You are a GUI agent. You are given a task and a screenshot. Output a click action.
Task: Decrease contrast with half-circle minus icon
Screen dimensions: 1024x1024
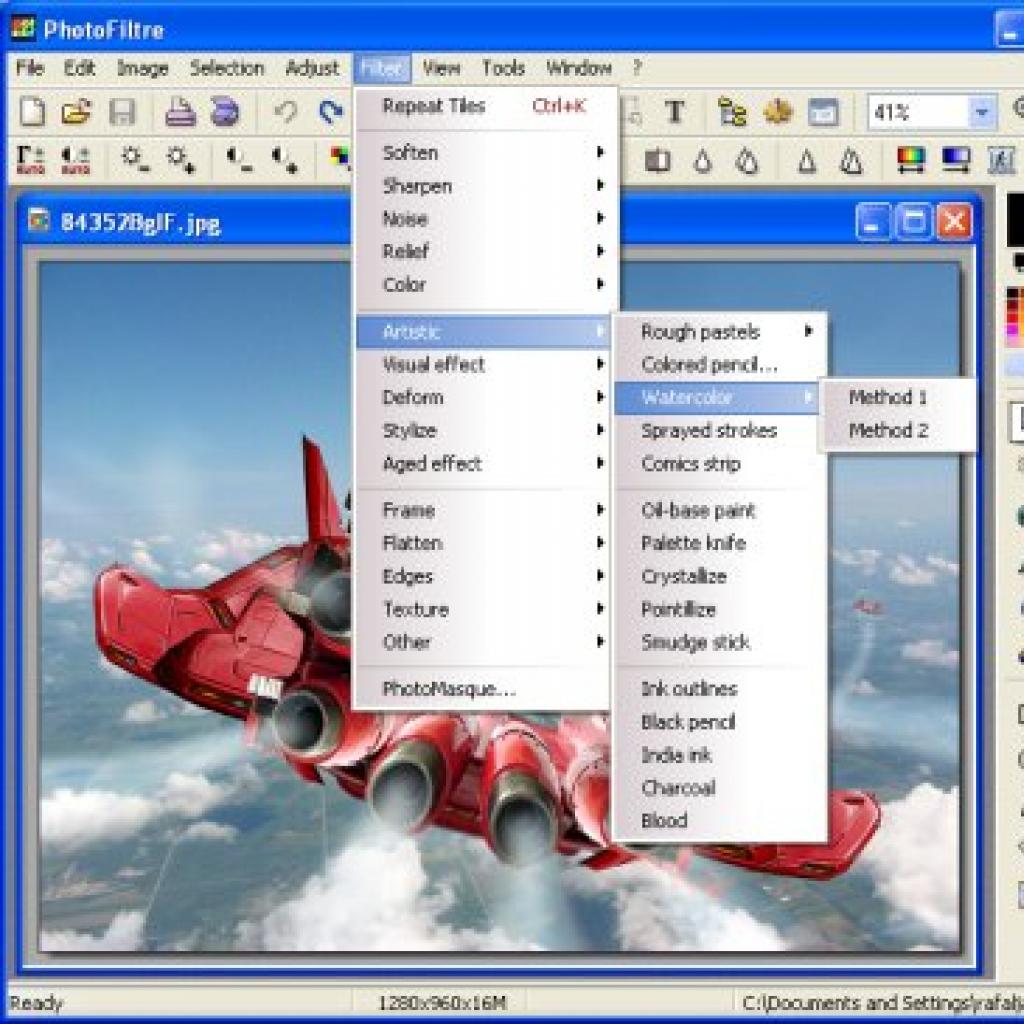click(x=239, y=159)
